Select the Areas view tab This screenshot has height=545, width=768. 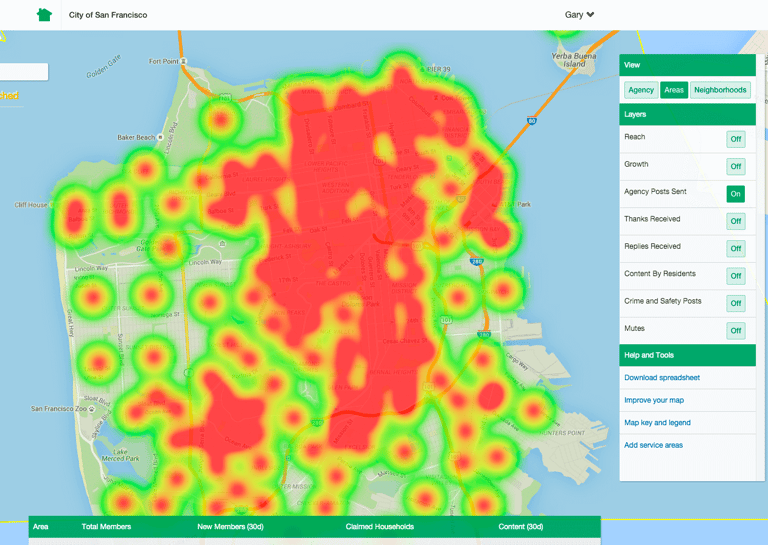[674, 90]
